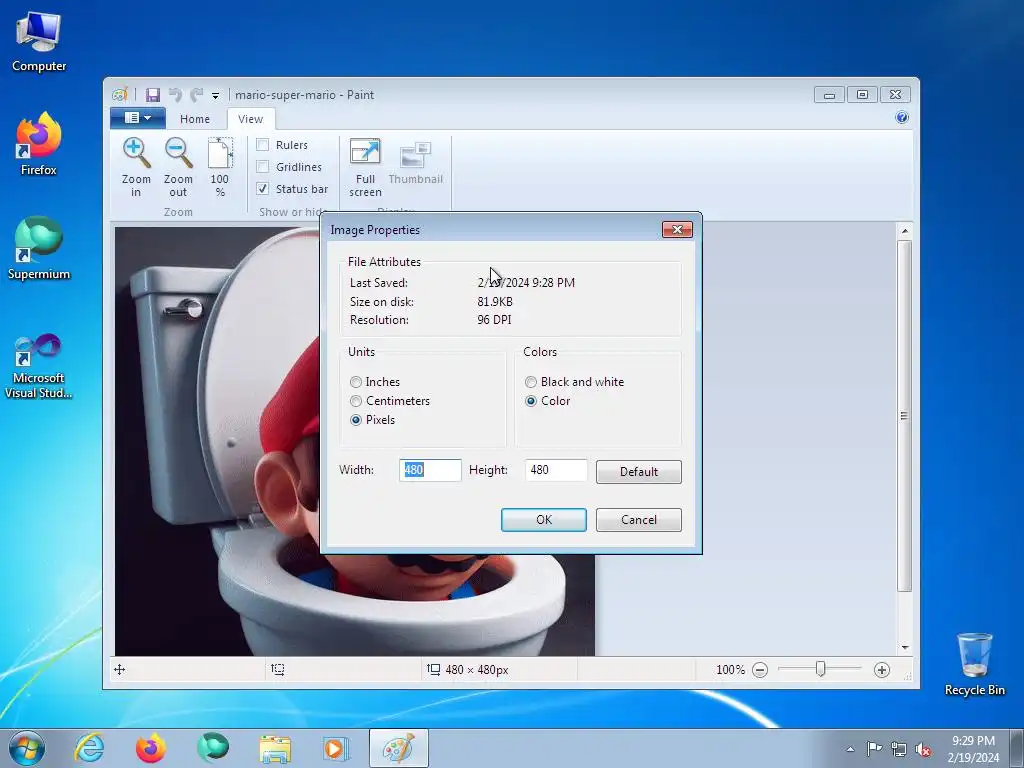Switch to the View ribbon tab
1024x768 pixels.
pyautogui.click(x=251, y=119)
